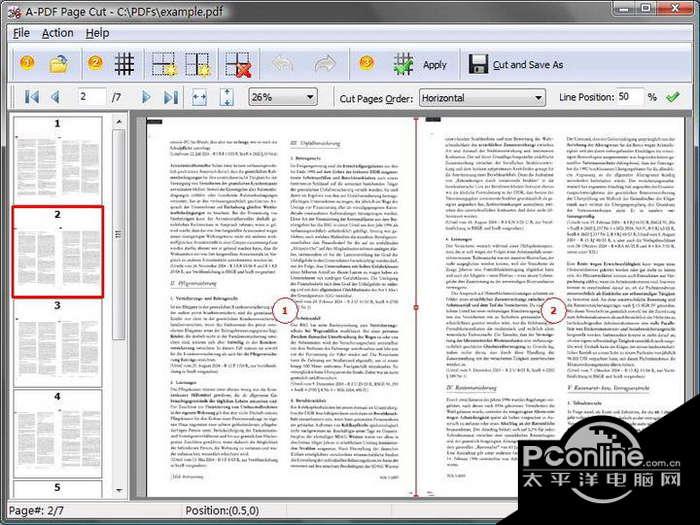Open Cut Pages Order dropdown
This screenshot has width=700, height=525.
click(x=482, y=98)
